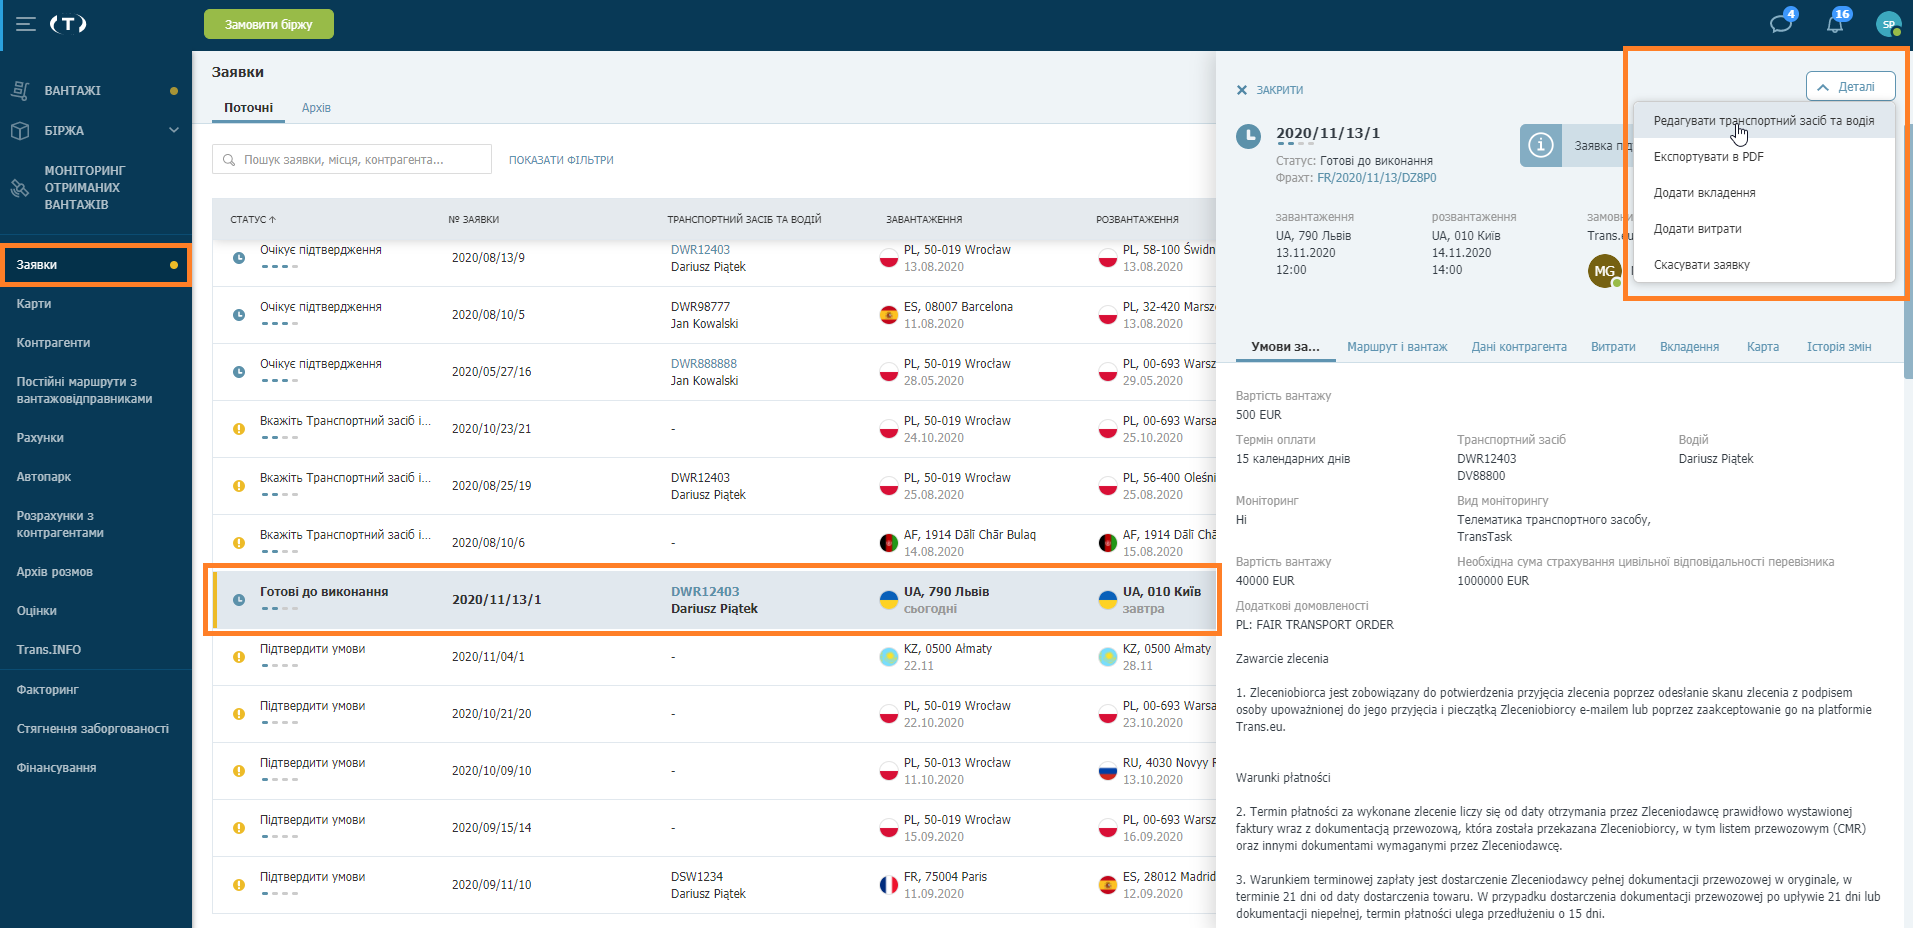Click Показати фільтри link
The image size is (1913, 928).
pos(561,160)
